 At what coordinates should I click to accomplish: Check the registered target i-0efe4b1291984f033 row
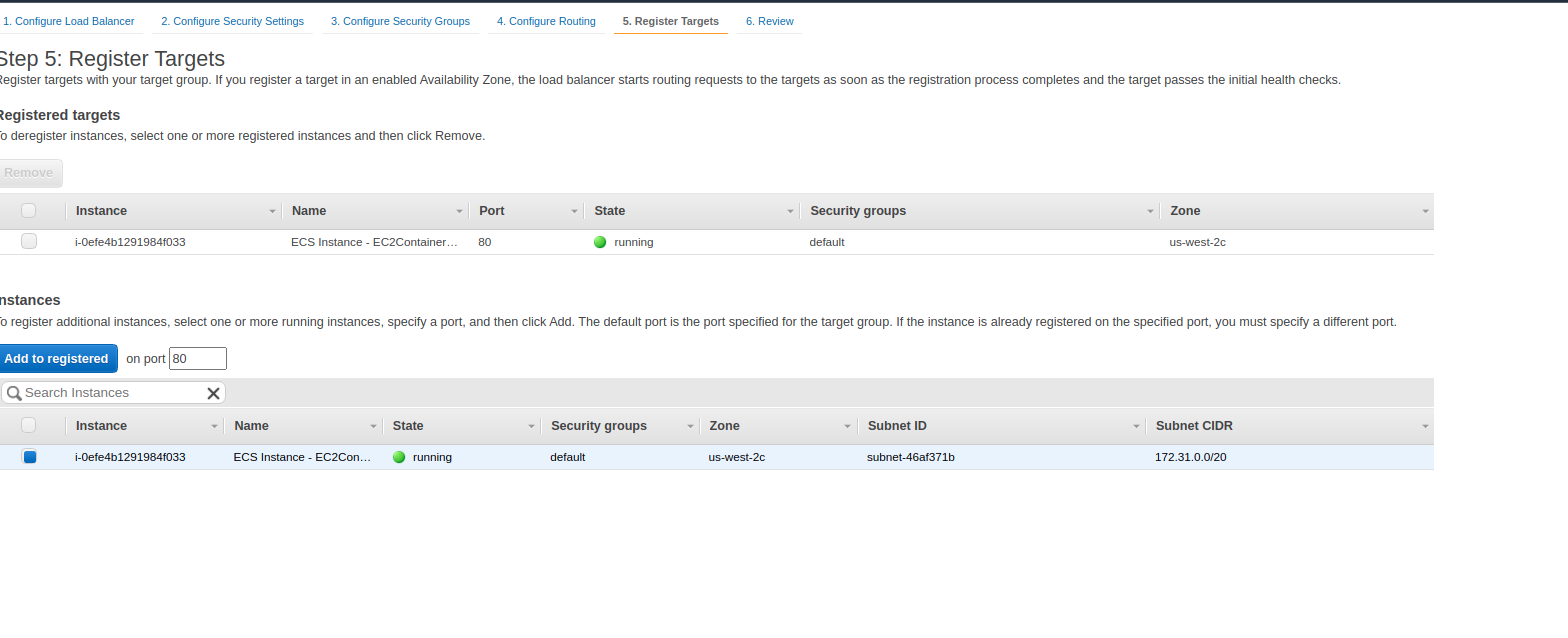pos(28,241)
